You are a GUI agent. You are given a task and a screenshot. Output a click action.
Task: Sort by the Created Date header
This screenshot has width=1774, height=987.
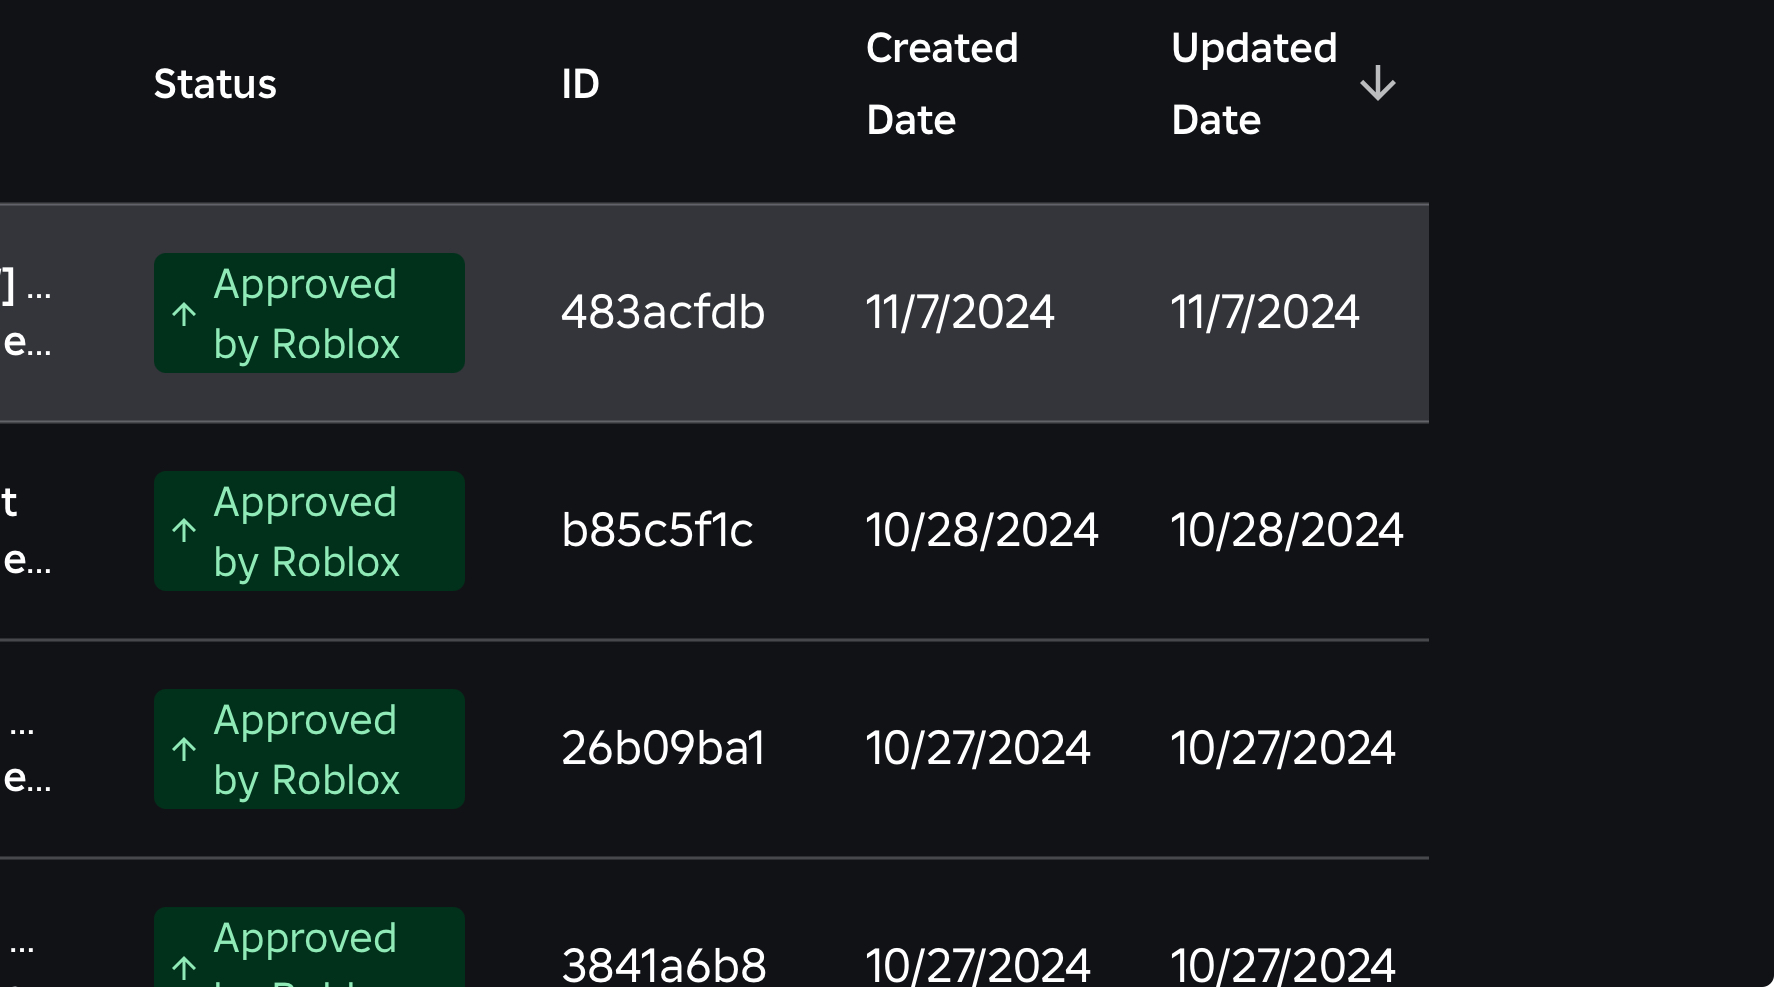941,84
